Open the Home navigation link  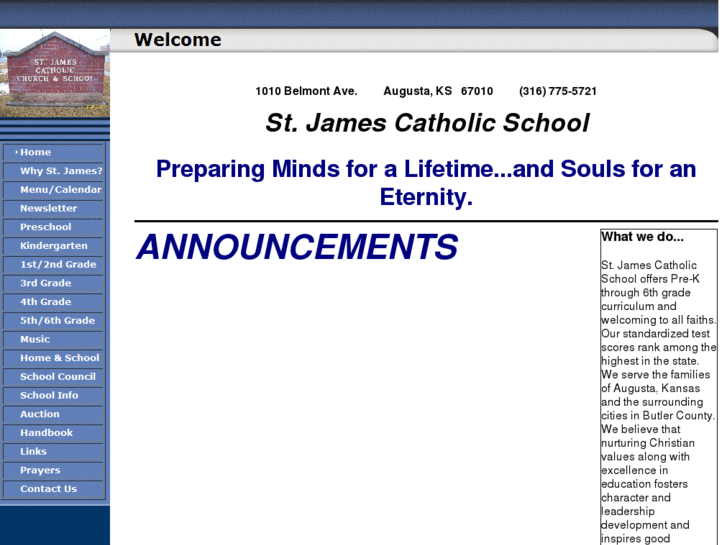click(x=54, y=152)
